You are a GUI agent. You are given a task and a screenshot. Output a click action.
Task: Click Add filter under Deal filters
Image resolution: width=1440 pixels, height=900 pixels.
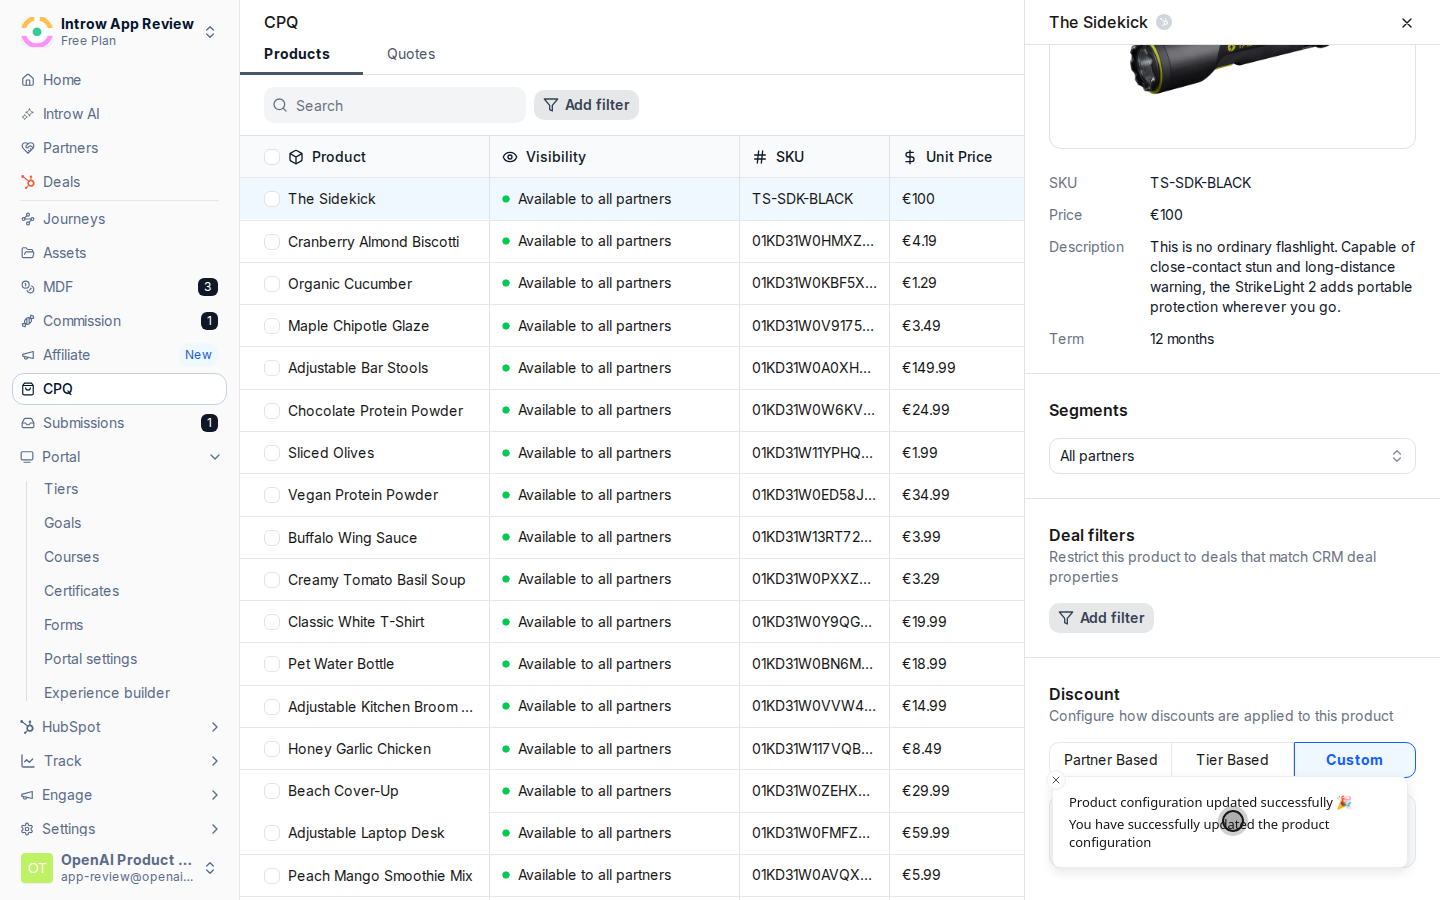1101,618
